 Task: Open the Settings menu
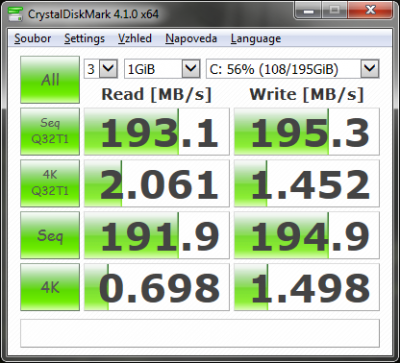tap(84, 38)
